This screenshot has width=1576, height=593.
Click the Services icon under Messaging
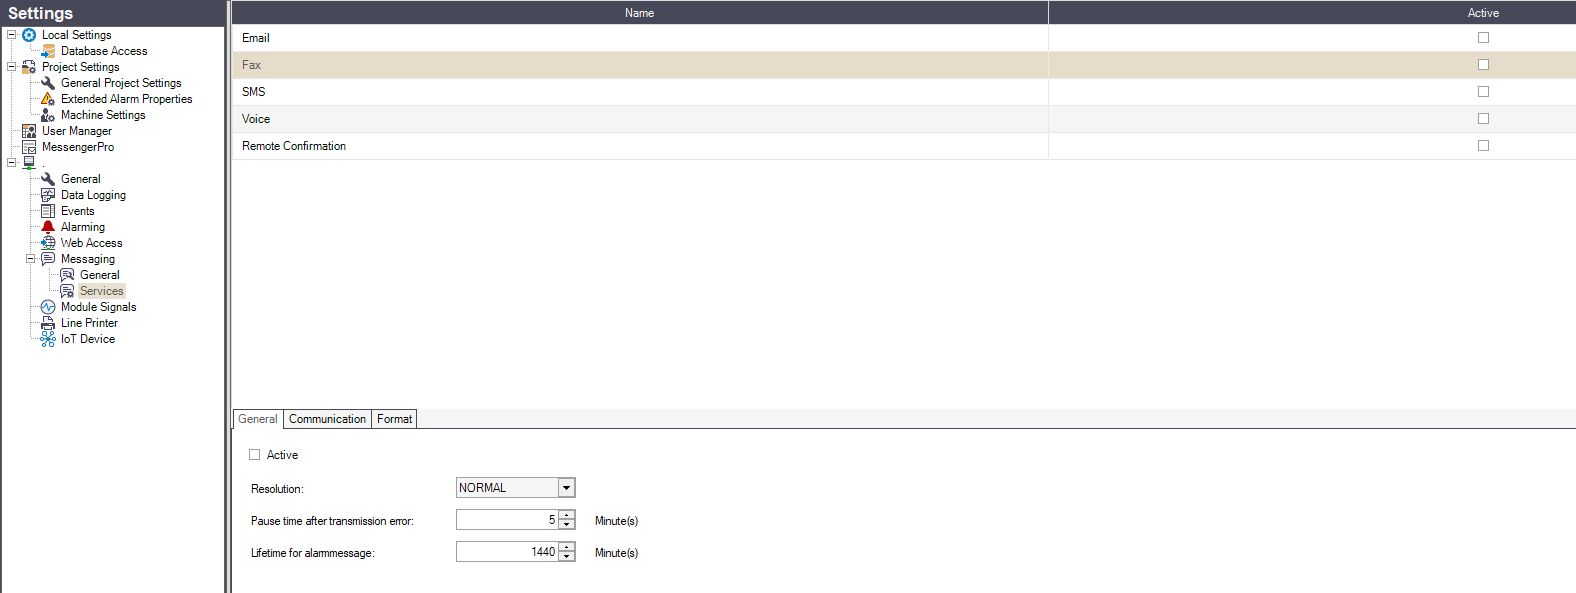(67, 291)
